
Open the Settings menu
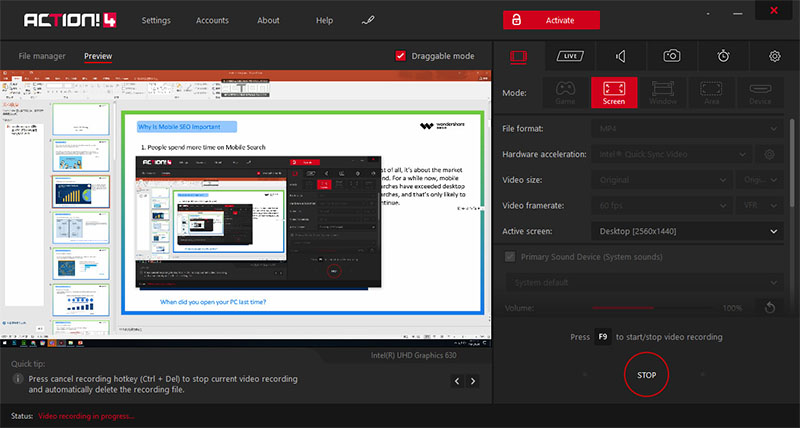coord(156,20)
